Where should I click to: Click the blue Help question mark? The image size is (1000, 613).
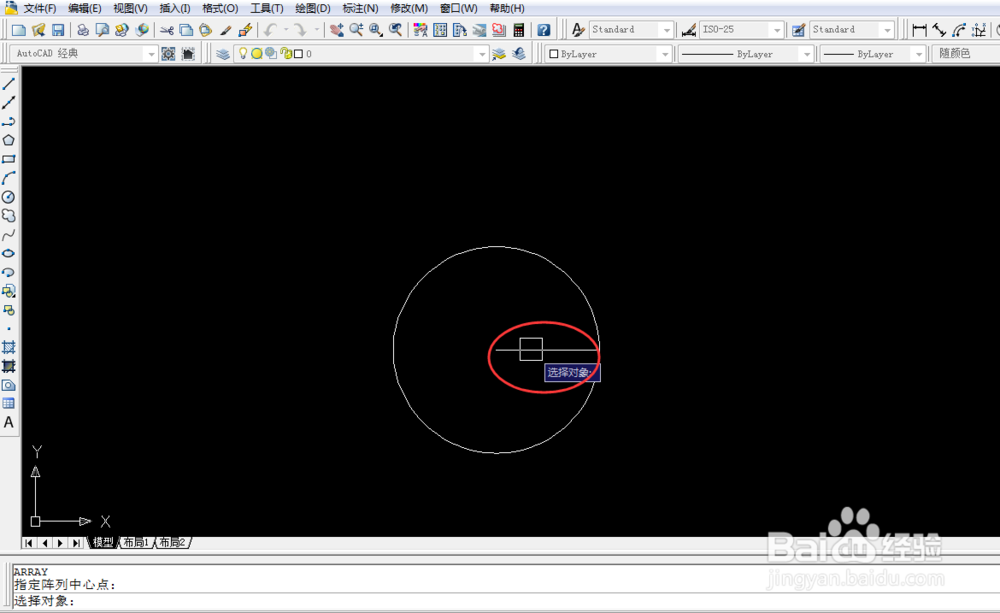543,30
